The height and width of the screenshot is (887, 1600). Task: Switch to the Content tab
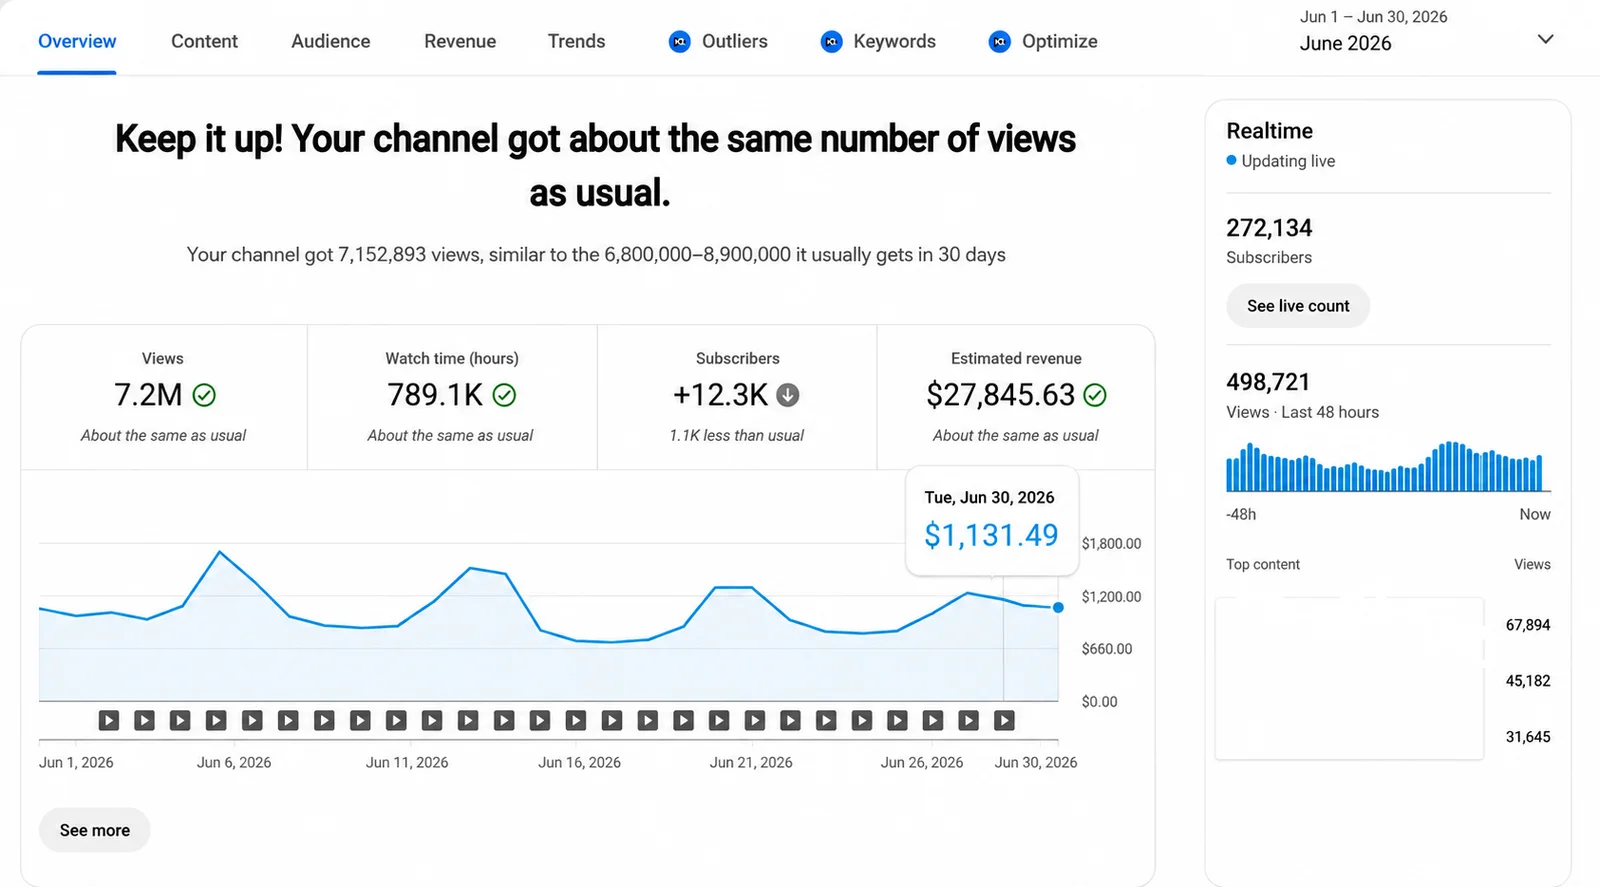[204, 41]
